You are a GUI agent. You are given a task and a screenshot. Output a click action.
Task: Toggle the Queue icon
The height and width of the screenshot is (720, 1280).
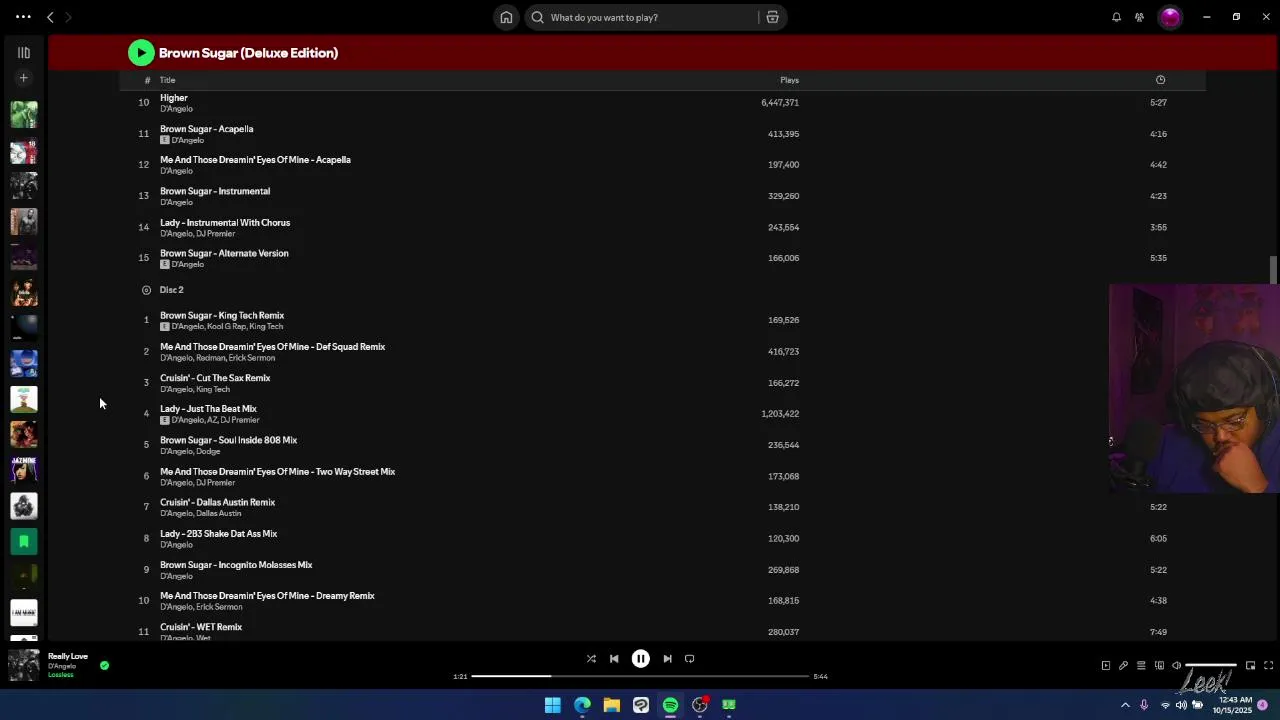click(x=1141, y=666)
